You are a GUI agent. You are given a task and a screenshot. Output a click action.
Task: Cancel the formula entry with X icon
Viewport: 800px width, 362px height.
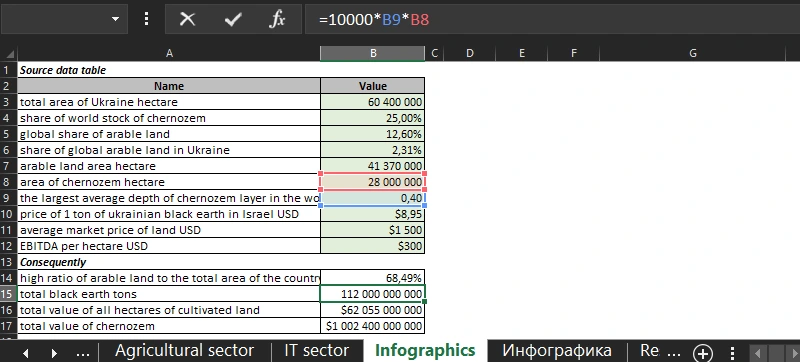(188, 19)
